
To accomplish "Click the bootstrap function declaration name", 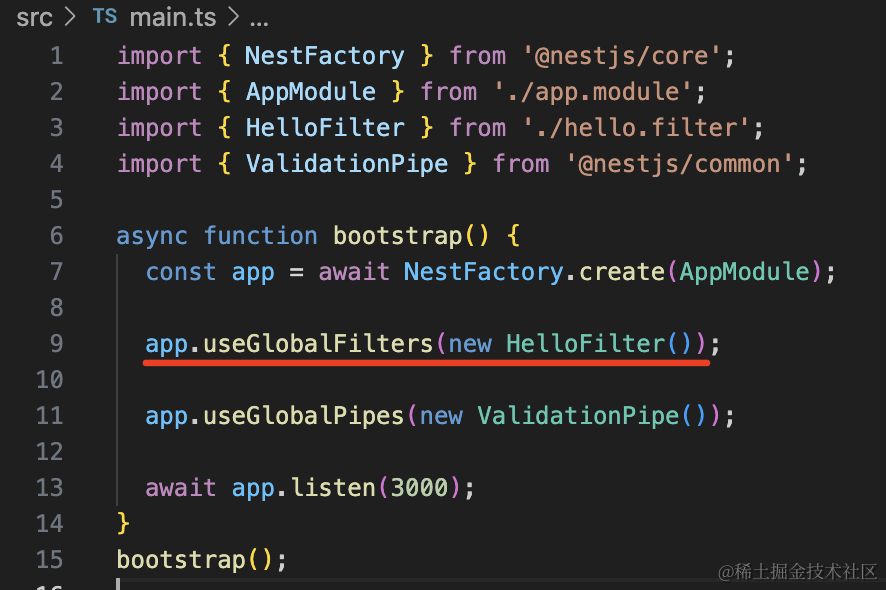I will point(397,236).
